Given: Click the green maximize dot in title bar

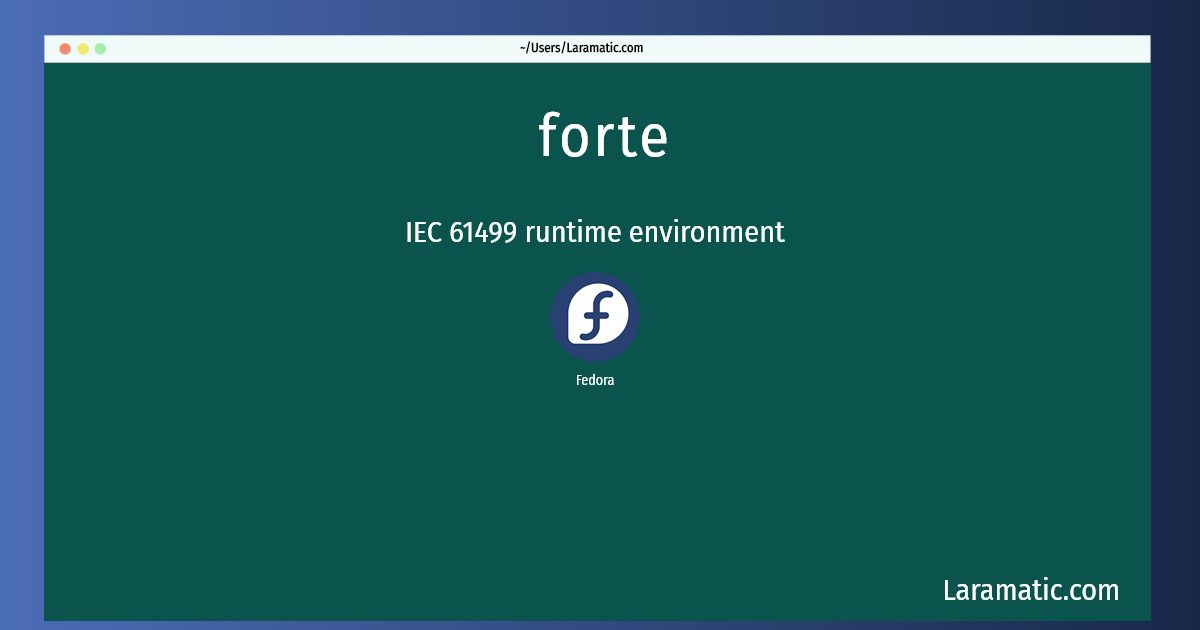Looking at the screenshot, I should point(100,48).
